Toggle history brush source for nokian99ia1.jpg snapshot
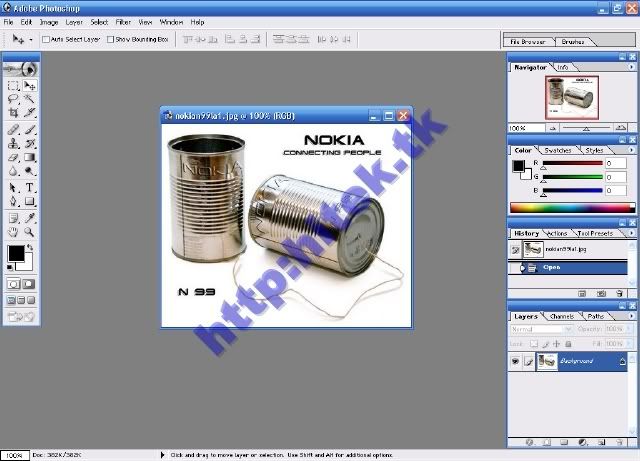 pyautogui.click(x=516, y=250)
